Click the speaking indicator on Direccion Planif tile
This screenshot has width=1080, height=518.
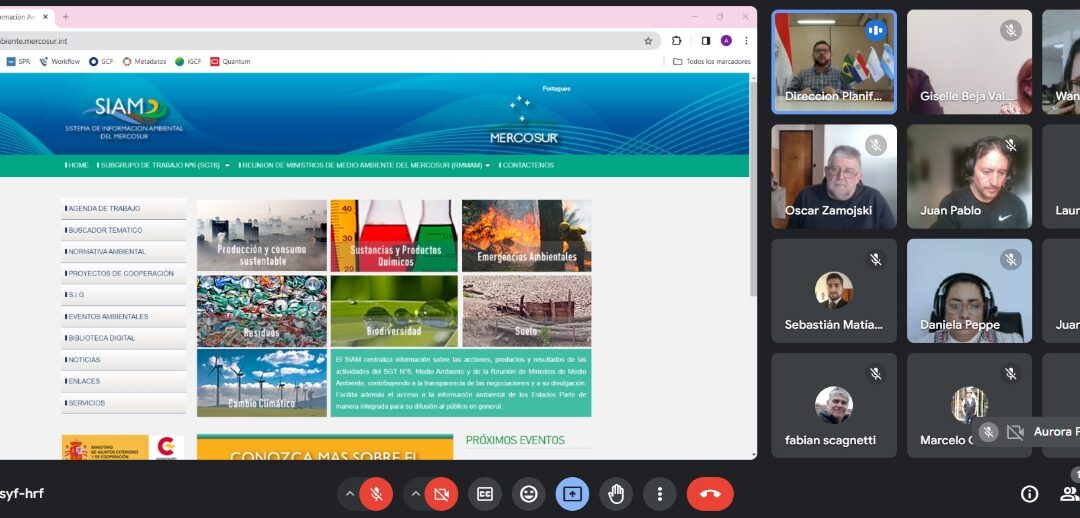pyautogui.click(x=875, y=30)
